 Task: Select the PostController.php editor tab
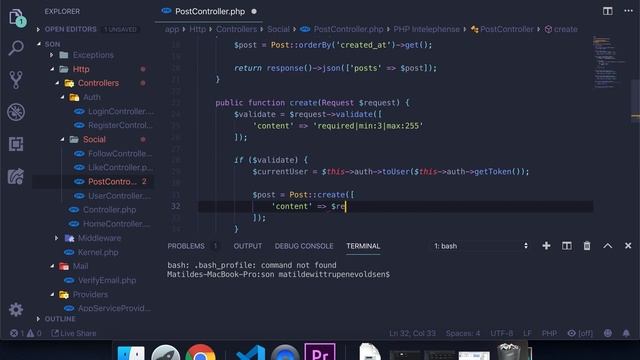click(209, 11)
